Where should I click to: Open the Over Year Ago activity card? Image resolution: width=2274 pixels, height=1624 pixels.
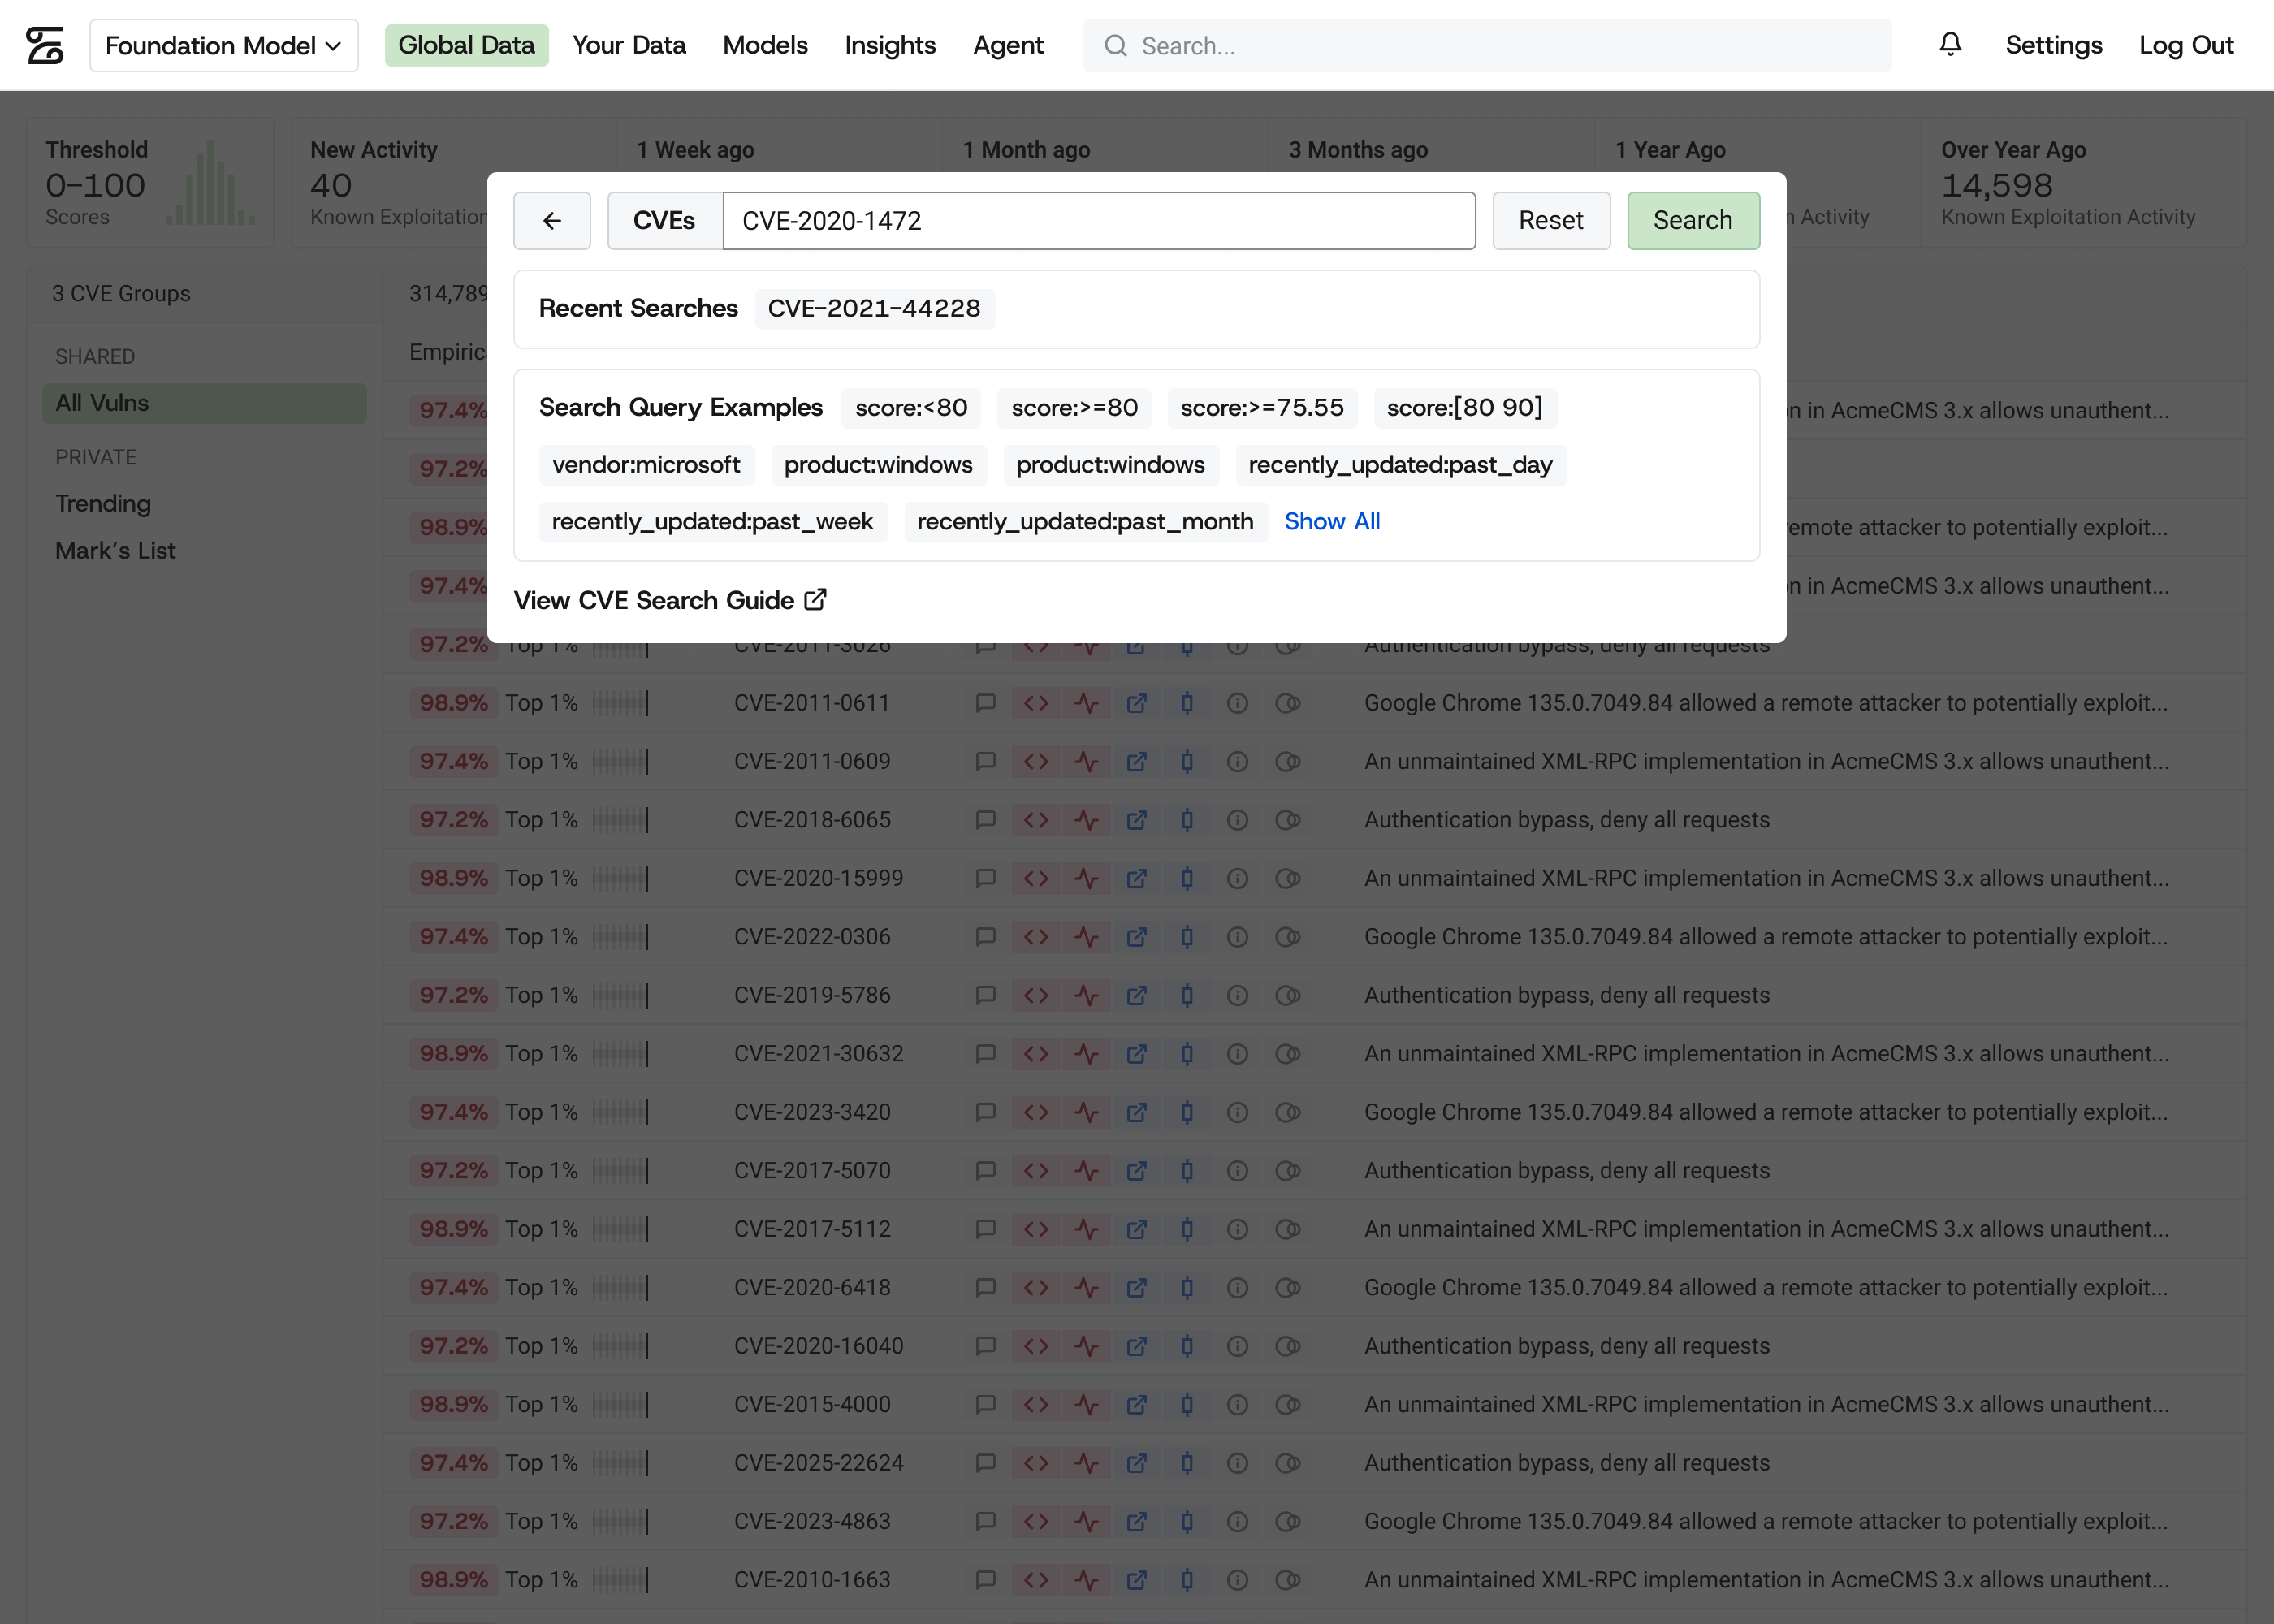pos(2083,182)
